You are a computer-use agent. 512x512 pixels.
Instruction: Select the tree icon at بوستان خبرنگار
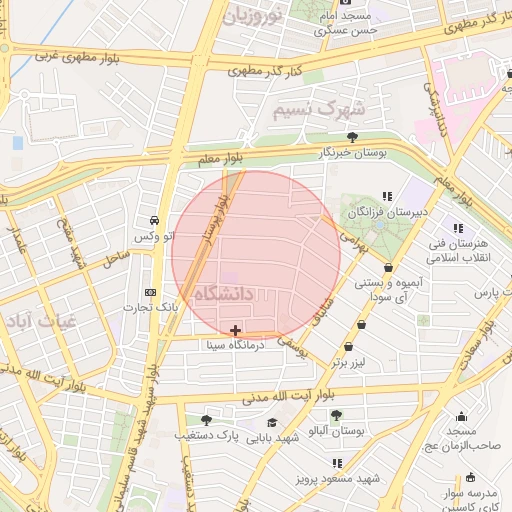352,137
